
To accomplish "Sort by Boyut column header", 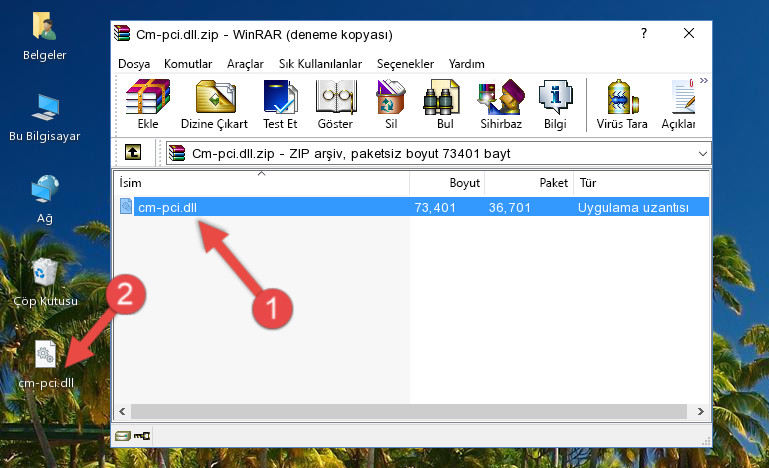I will (447, 182).
